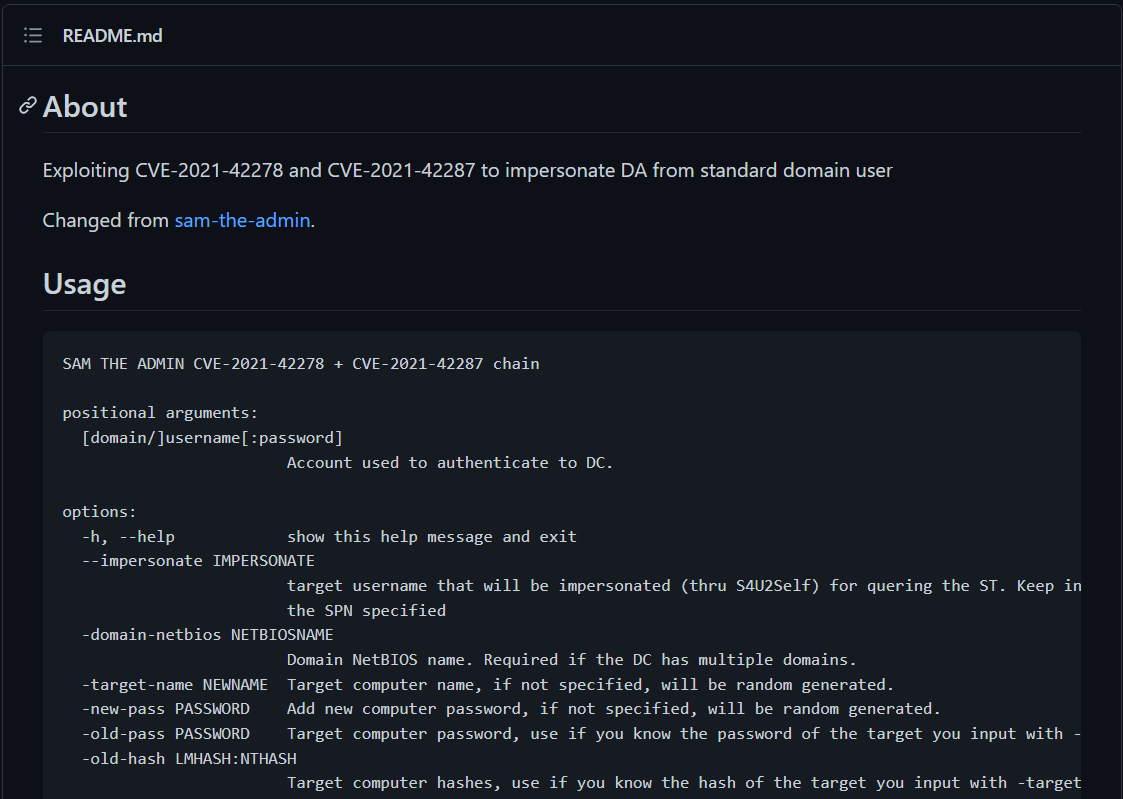Select the "[domain/]username[:password]" line
The image size is (1123, 799).
pyautogui.click(x=212, y=437)
